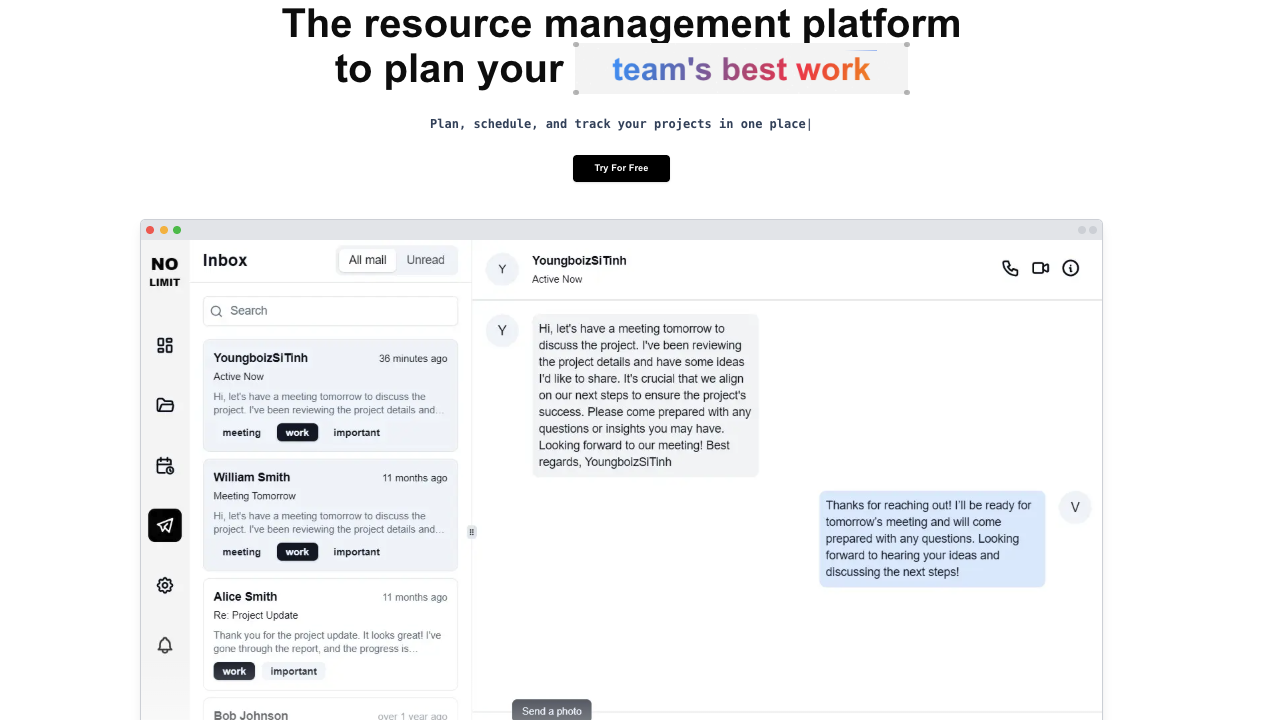
Task: Focus the inbox Search field
Action: (x=330, y=311)
